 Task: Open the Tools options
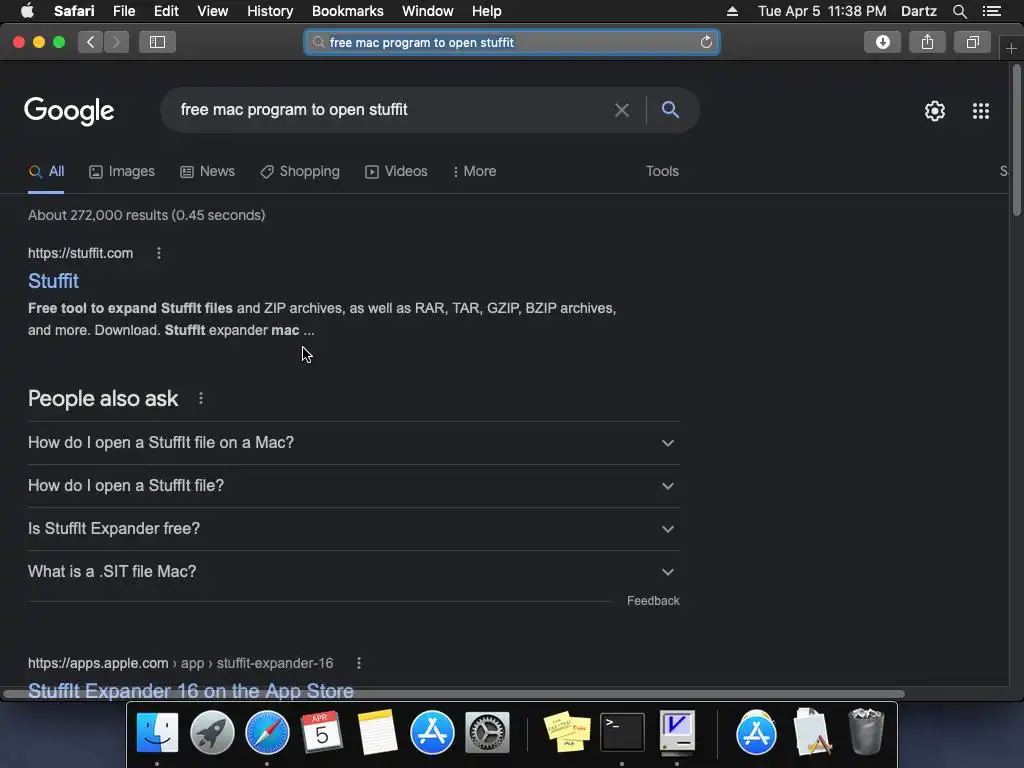(662, 171)
